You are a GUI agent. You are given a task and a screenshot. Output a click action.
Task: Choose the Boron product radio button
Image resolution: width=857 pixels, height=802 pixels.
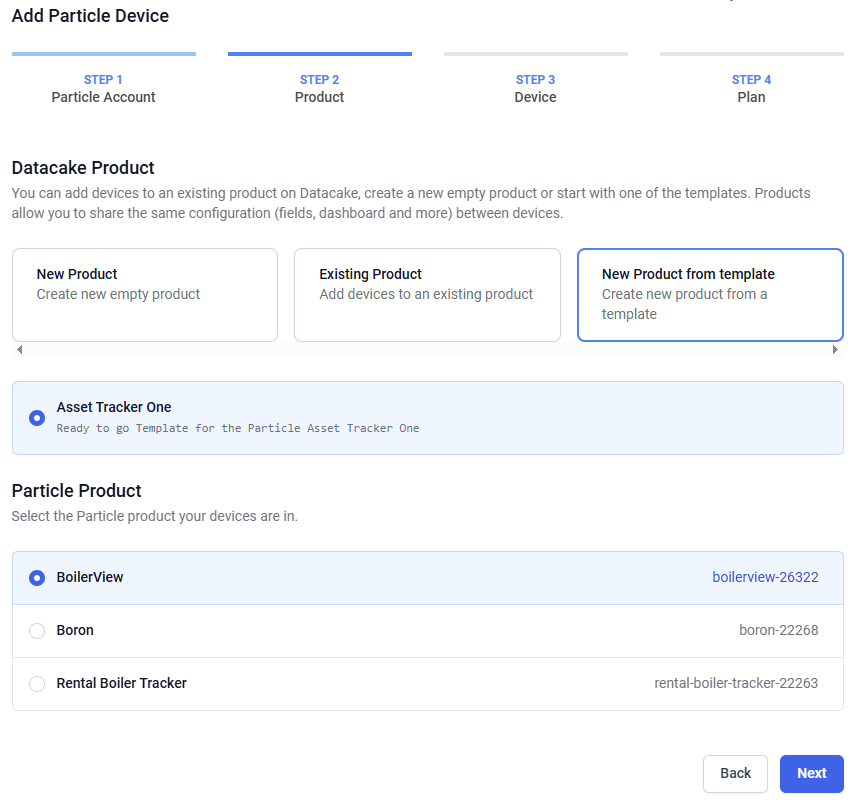pyautogui.click(x=37, y=631)
